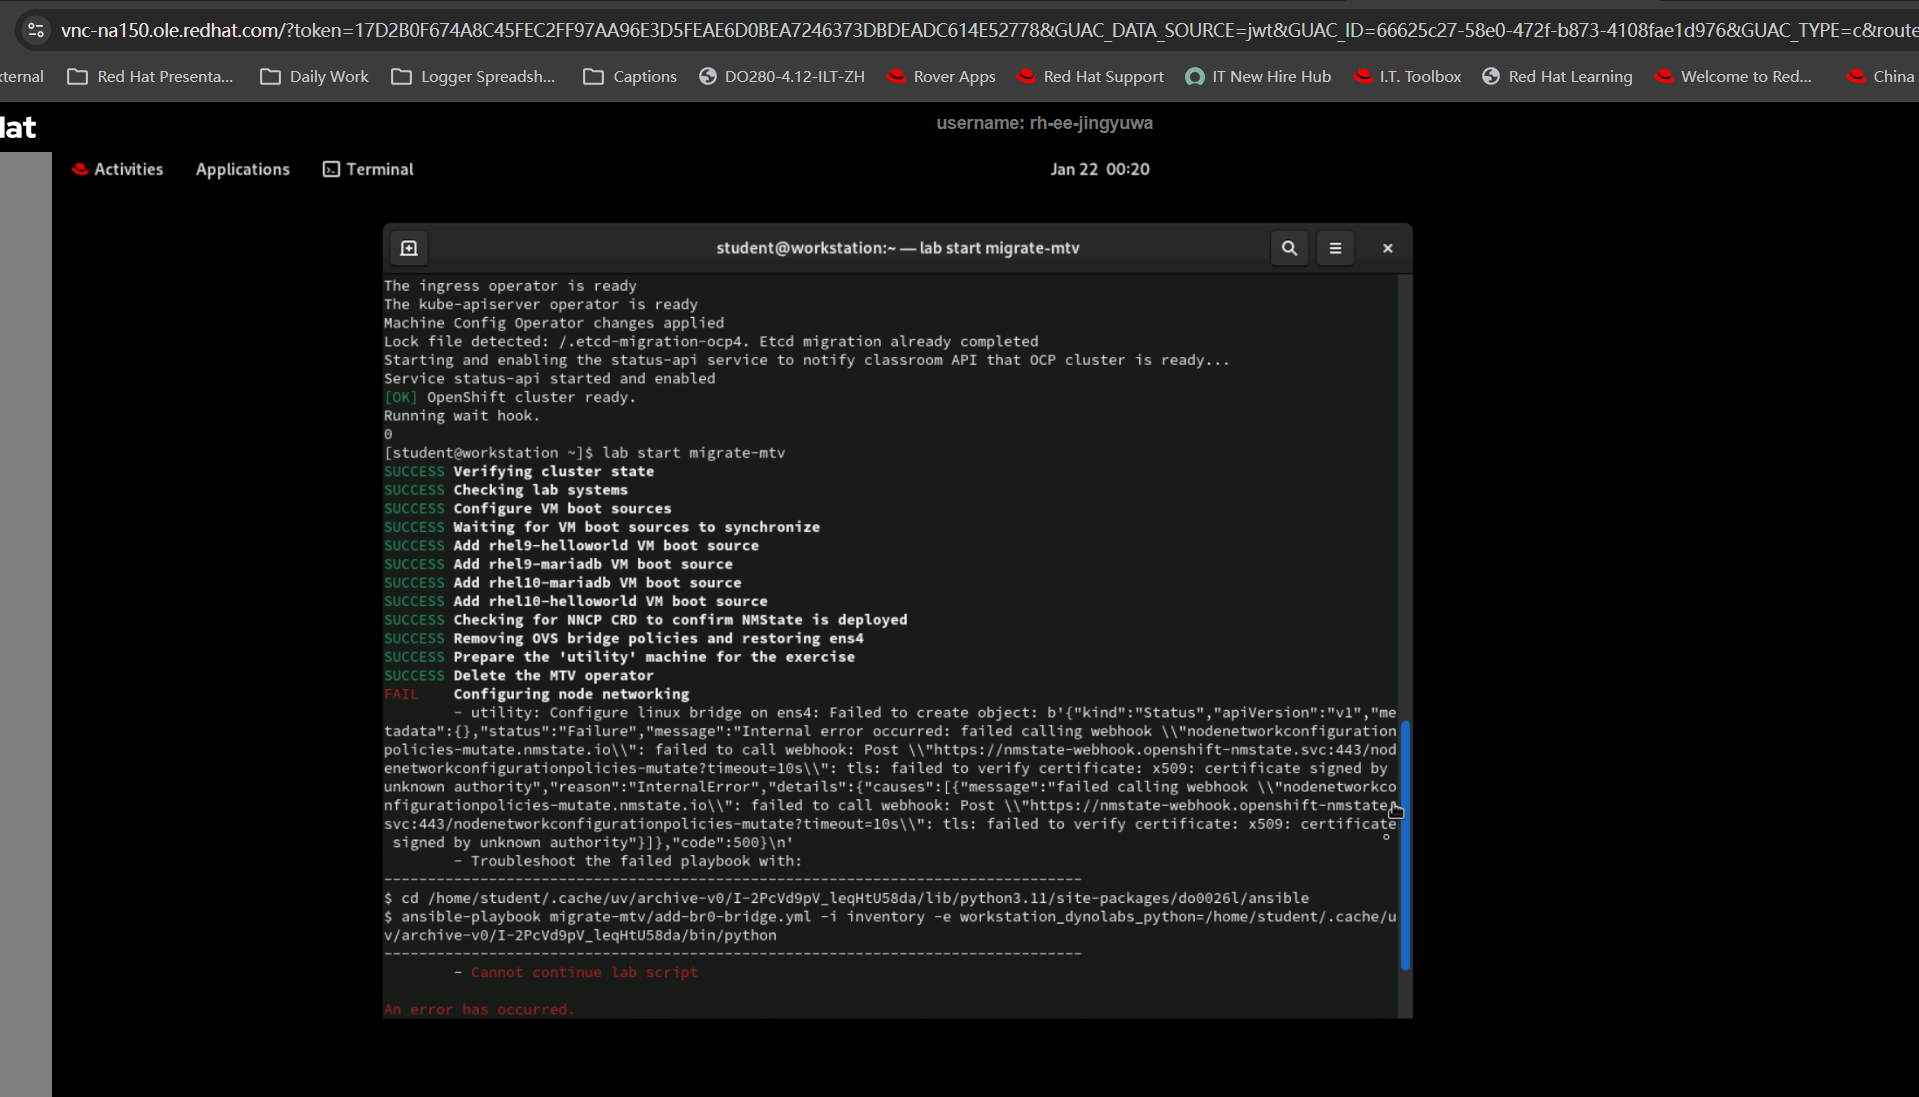Open the I.T. Toolbox bookmark
Image resolution: width=1919 pixels, height=1097 pixels.
tap(1407, 76)
